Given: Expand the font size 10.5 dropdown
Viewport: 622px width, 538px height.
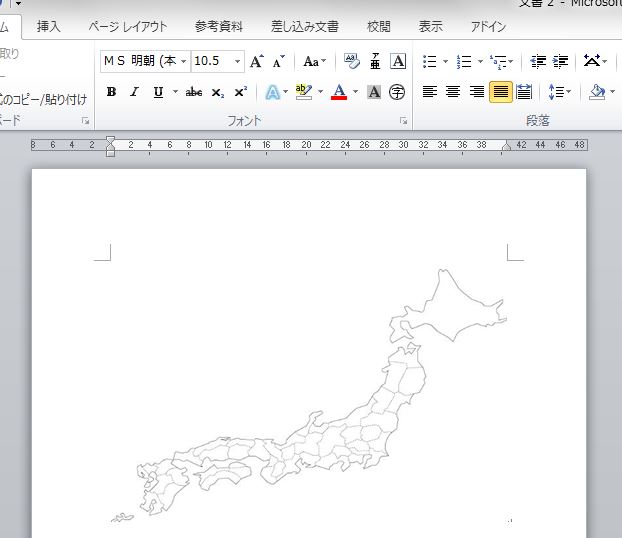Looking at the screenshot, I should 238,61.
